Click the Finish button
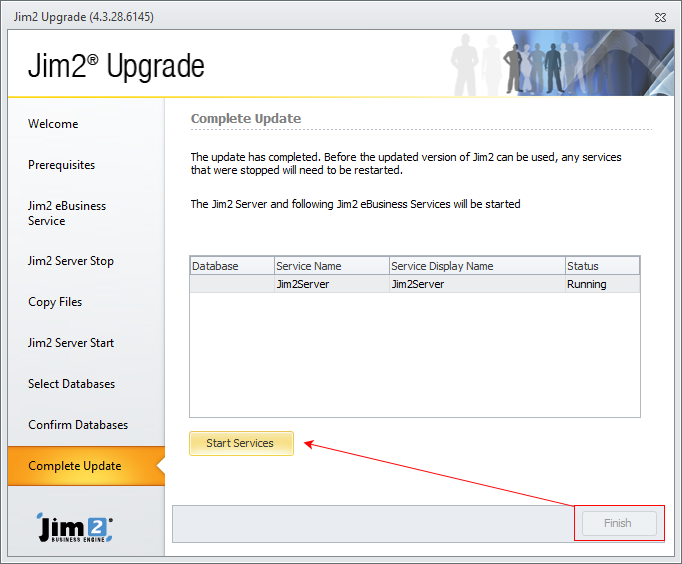The height and width of the screenshot is (564, 682). pyautogui.click(x=619, y=523)
